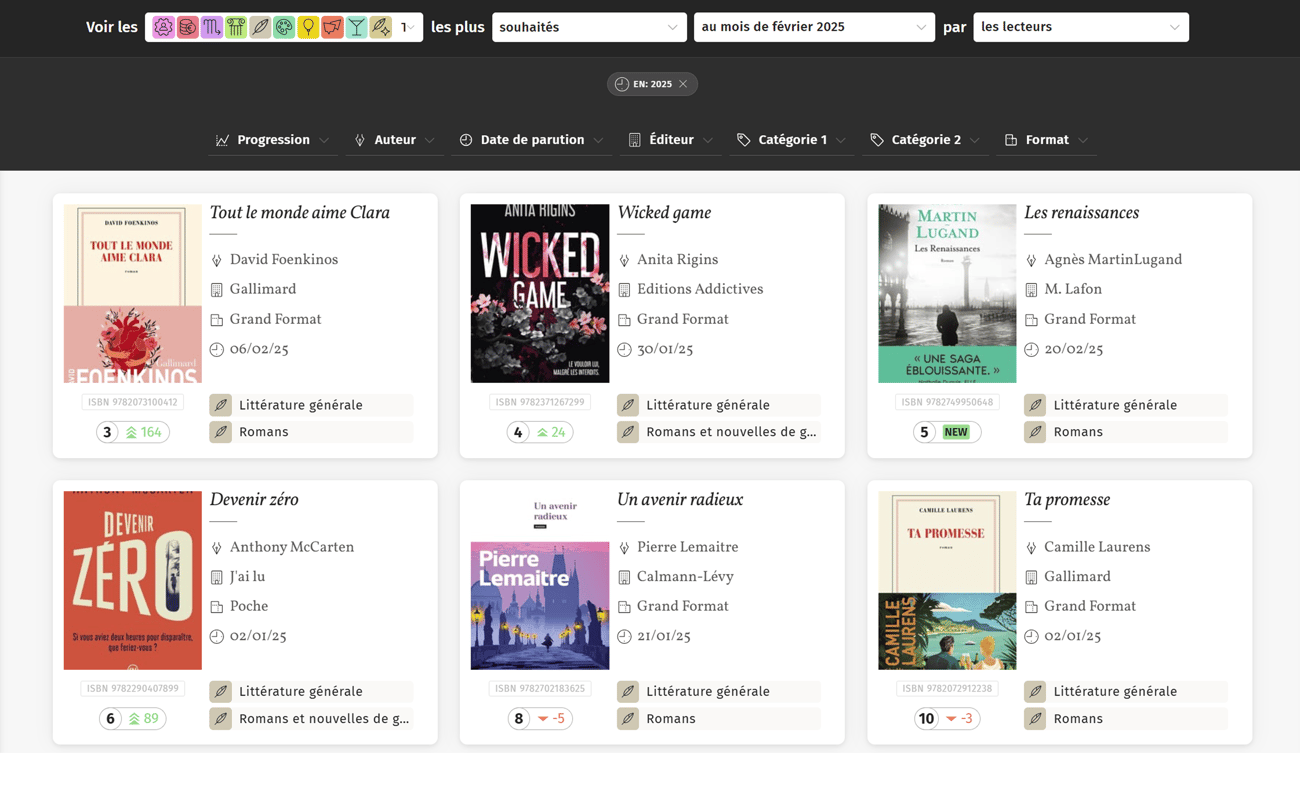
Task: Select the purple scorpio sign category icon
Action: [x=211, y=27]
